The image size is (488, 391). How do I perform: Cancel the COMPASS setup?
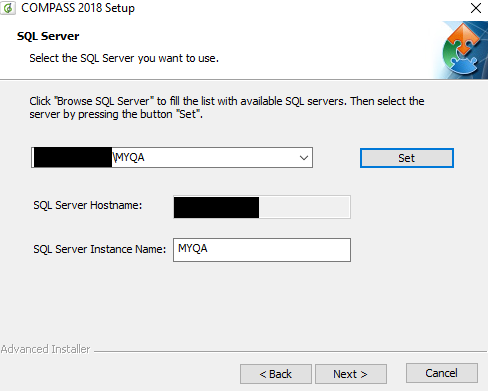pos(442,373)
